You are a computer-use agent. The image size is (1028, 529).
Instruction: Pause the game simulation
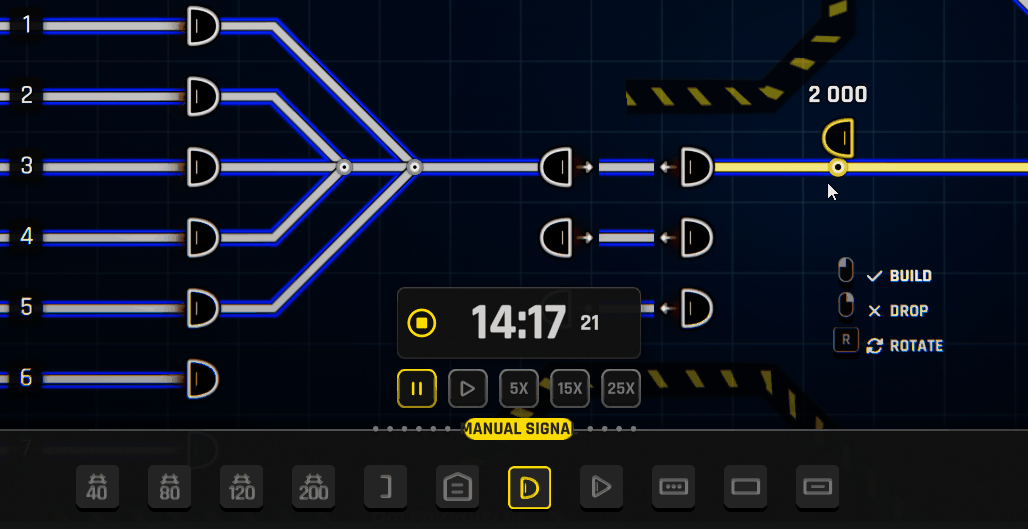(x=417, y=388)
